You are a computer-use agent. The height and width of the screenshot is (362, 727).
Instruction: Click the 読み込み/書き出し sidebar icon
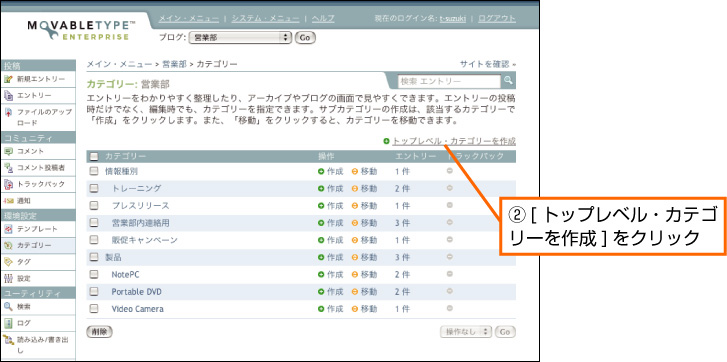[8, 341]
